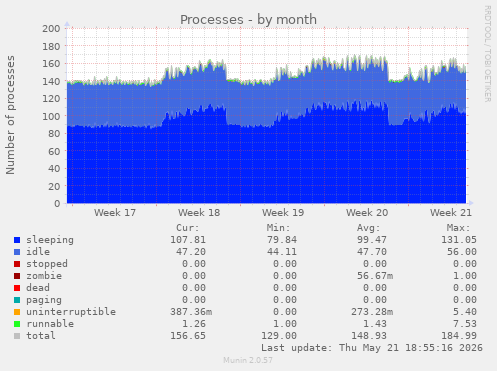Click the 'stopped' legend label
Viewport: 497px width, 371px height.
coord(47,264)
